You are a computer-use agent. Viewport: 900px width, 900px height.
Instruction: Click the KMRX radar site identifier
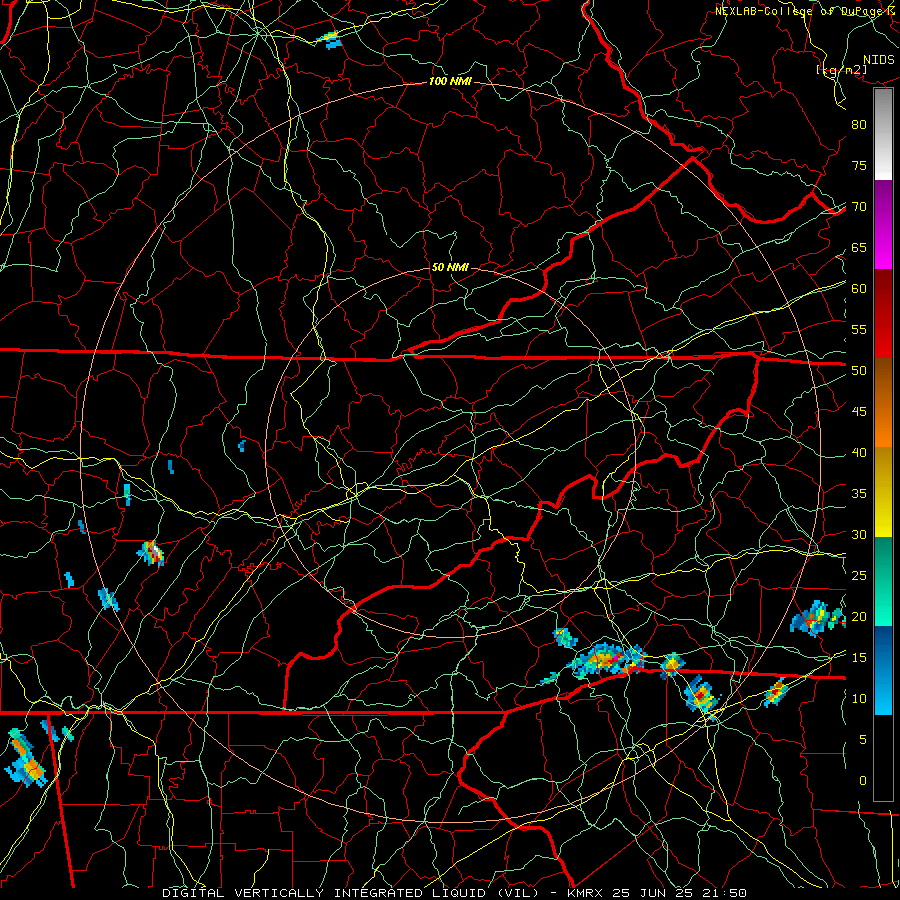click(x=585, y=893)
